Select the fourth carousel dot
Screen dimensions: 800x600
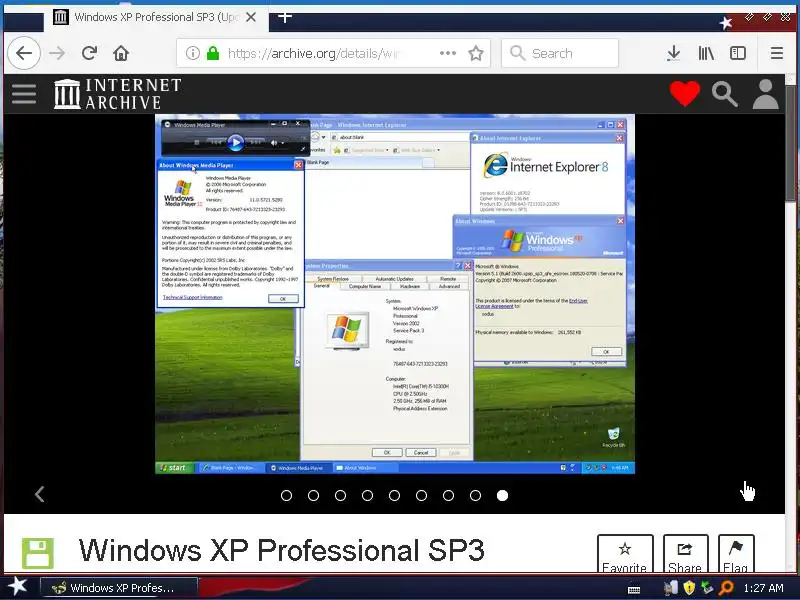pyautogui.click(x=367, y=495)
